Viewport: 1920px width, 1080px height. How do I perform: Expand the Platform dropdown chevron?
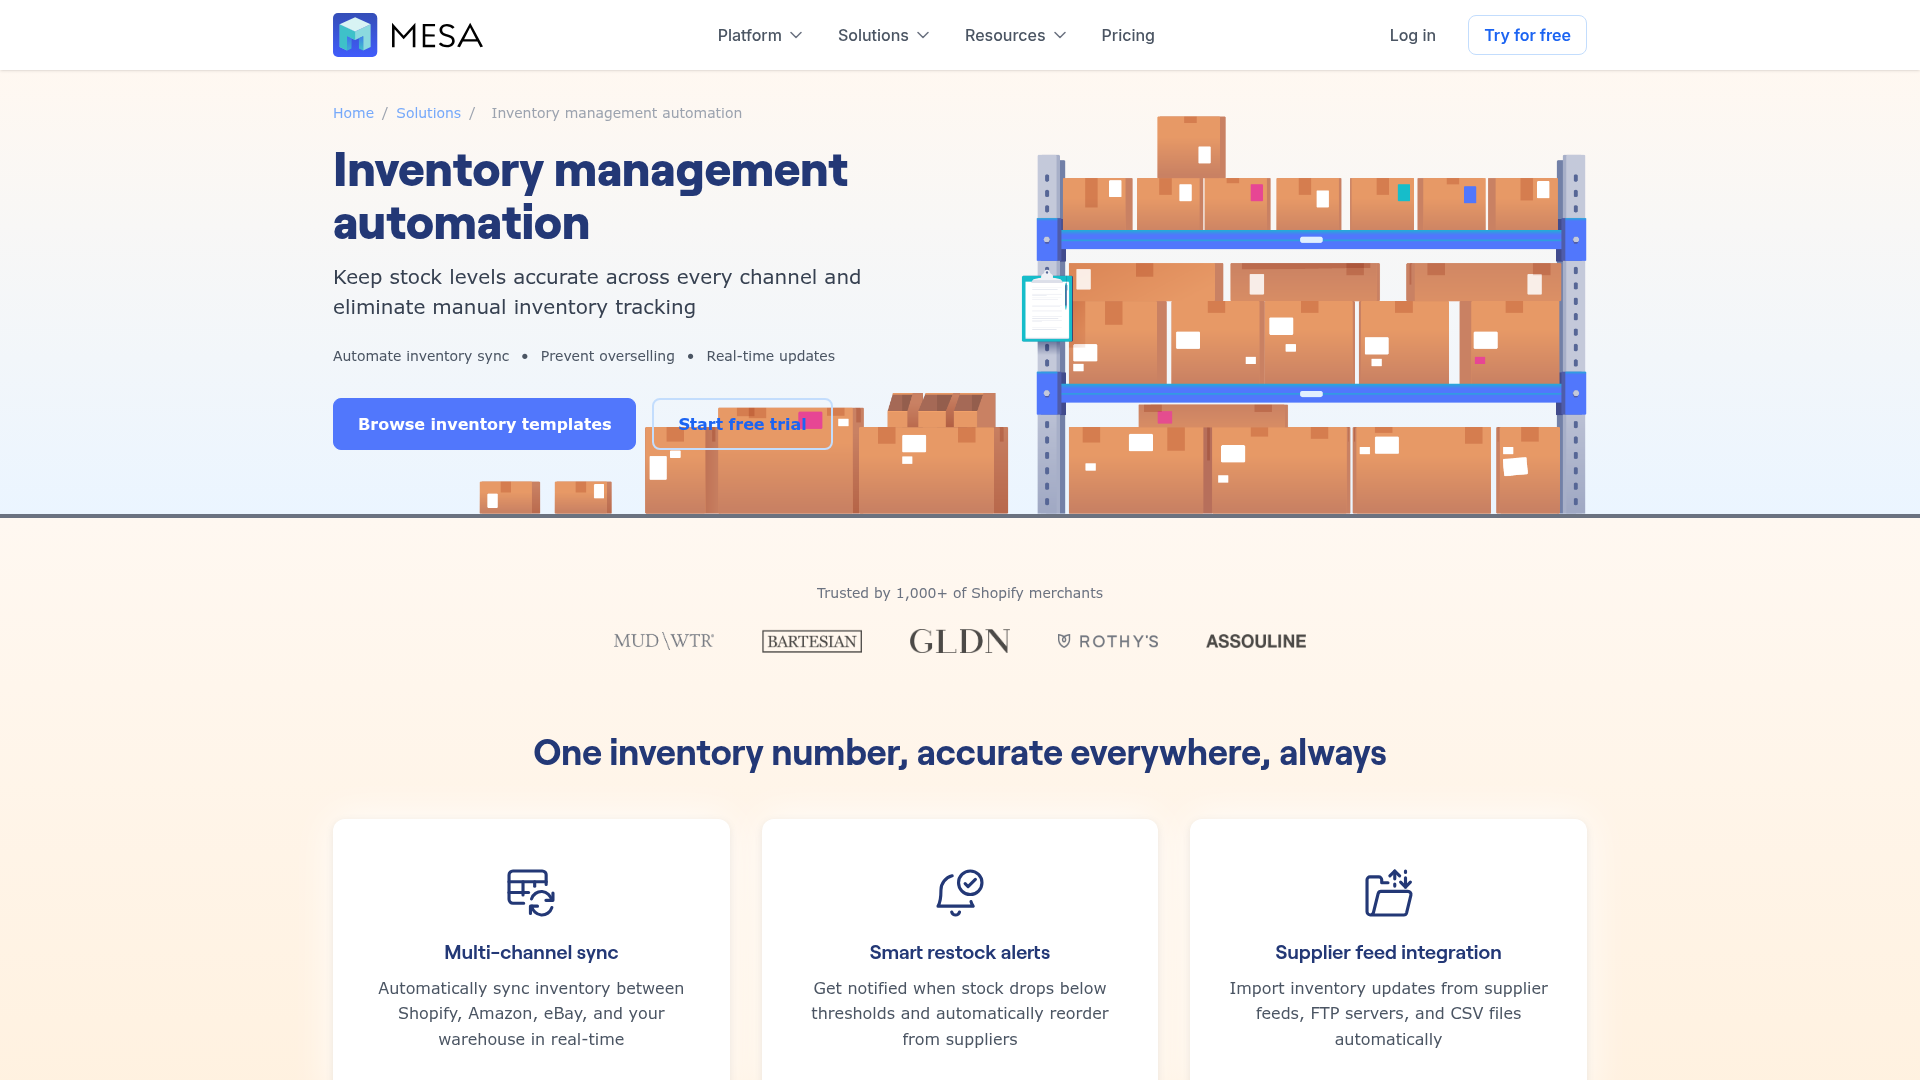tap(796, 35)
